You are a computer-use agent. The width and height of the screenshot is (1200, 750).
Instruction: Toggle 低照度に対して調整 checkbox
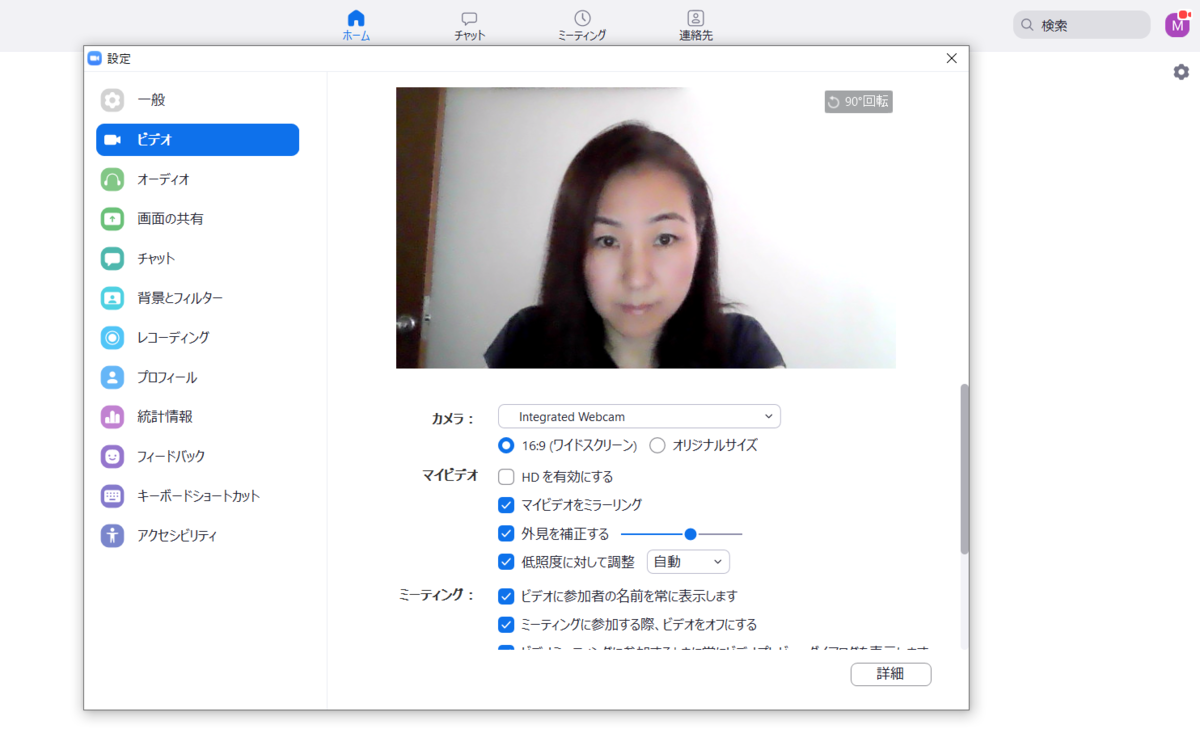(x=506, y=562)
